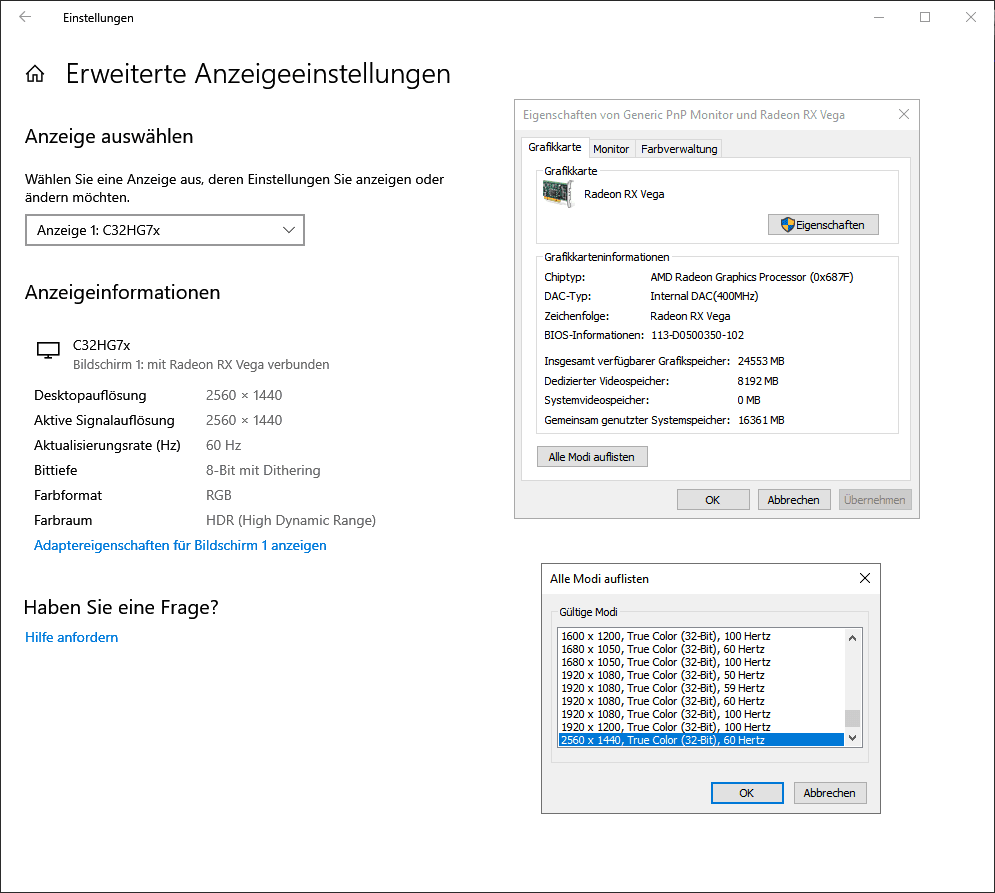Viewport: 995px width, 893px height.
Task: Select mode 1920 x 1080, 50 Hertz
Action: tap(701, 675)
